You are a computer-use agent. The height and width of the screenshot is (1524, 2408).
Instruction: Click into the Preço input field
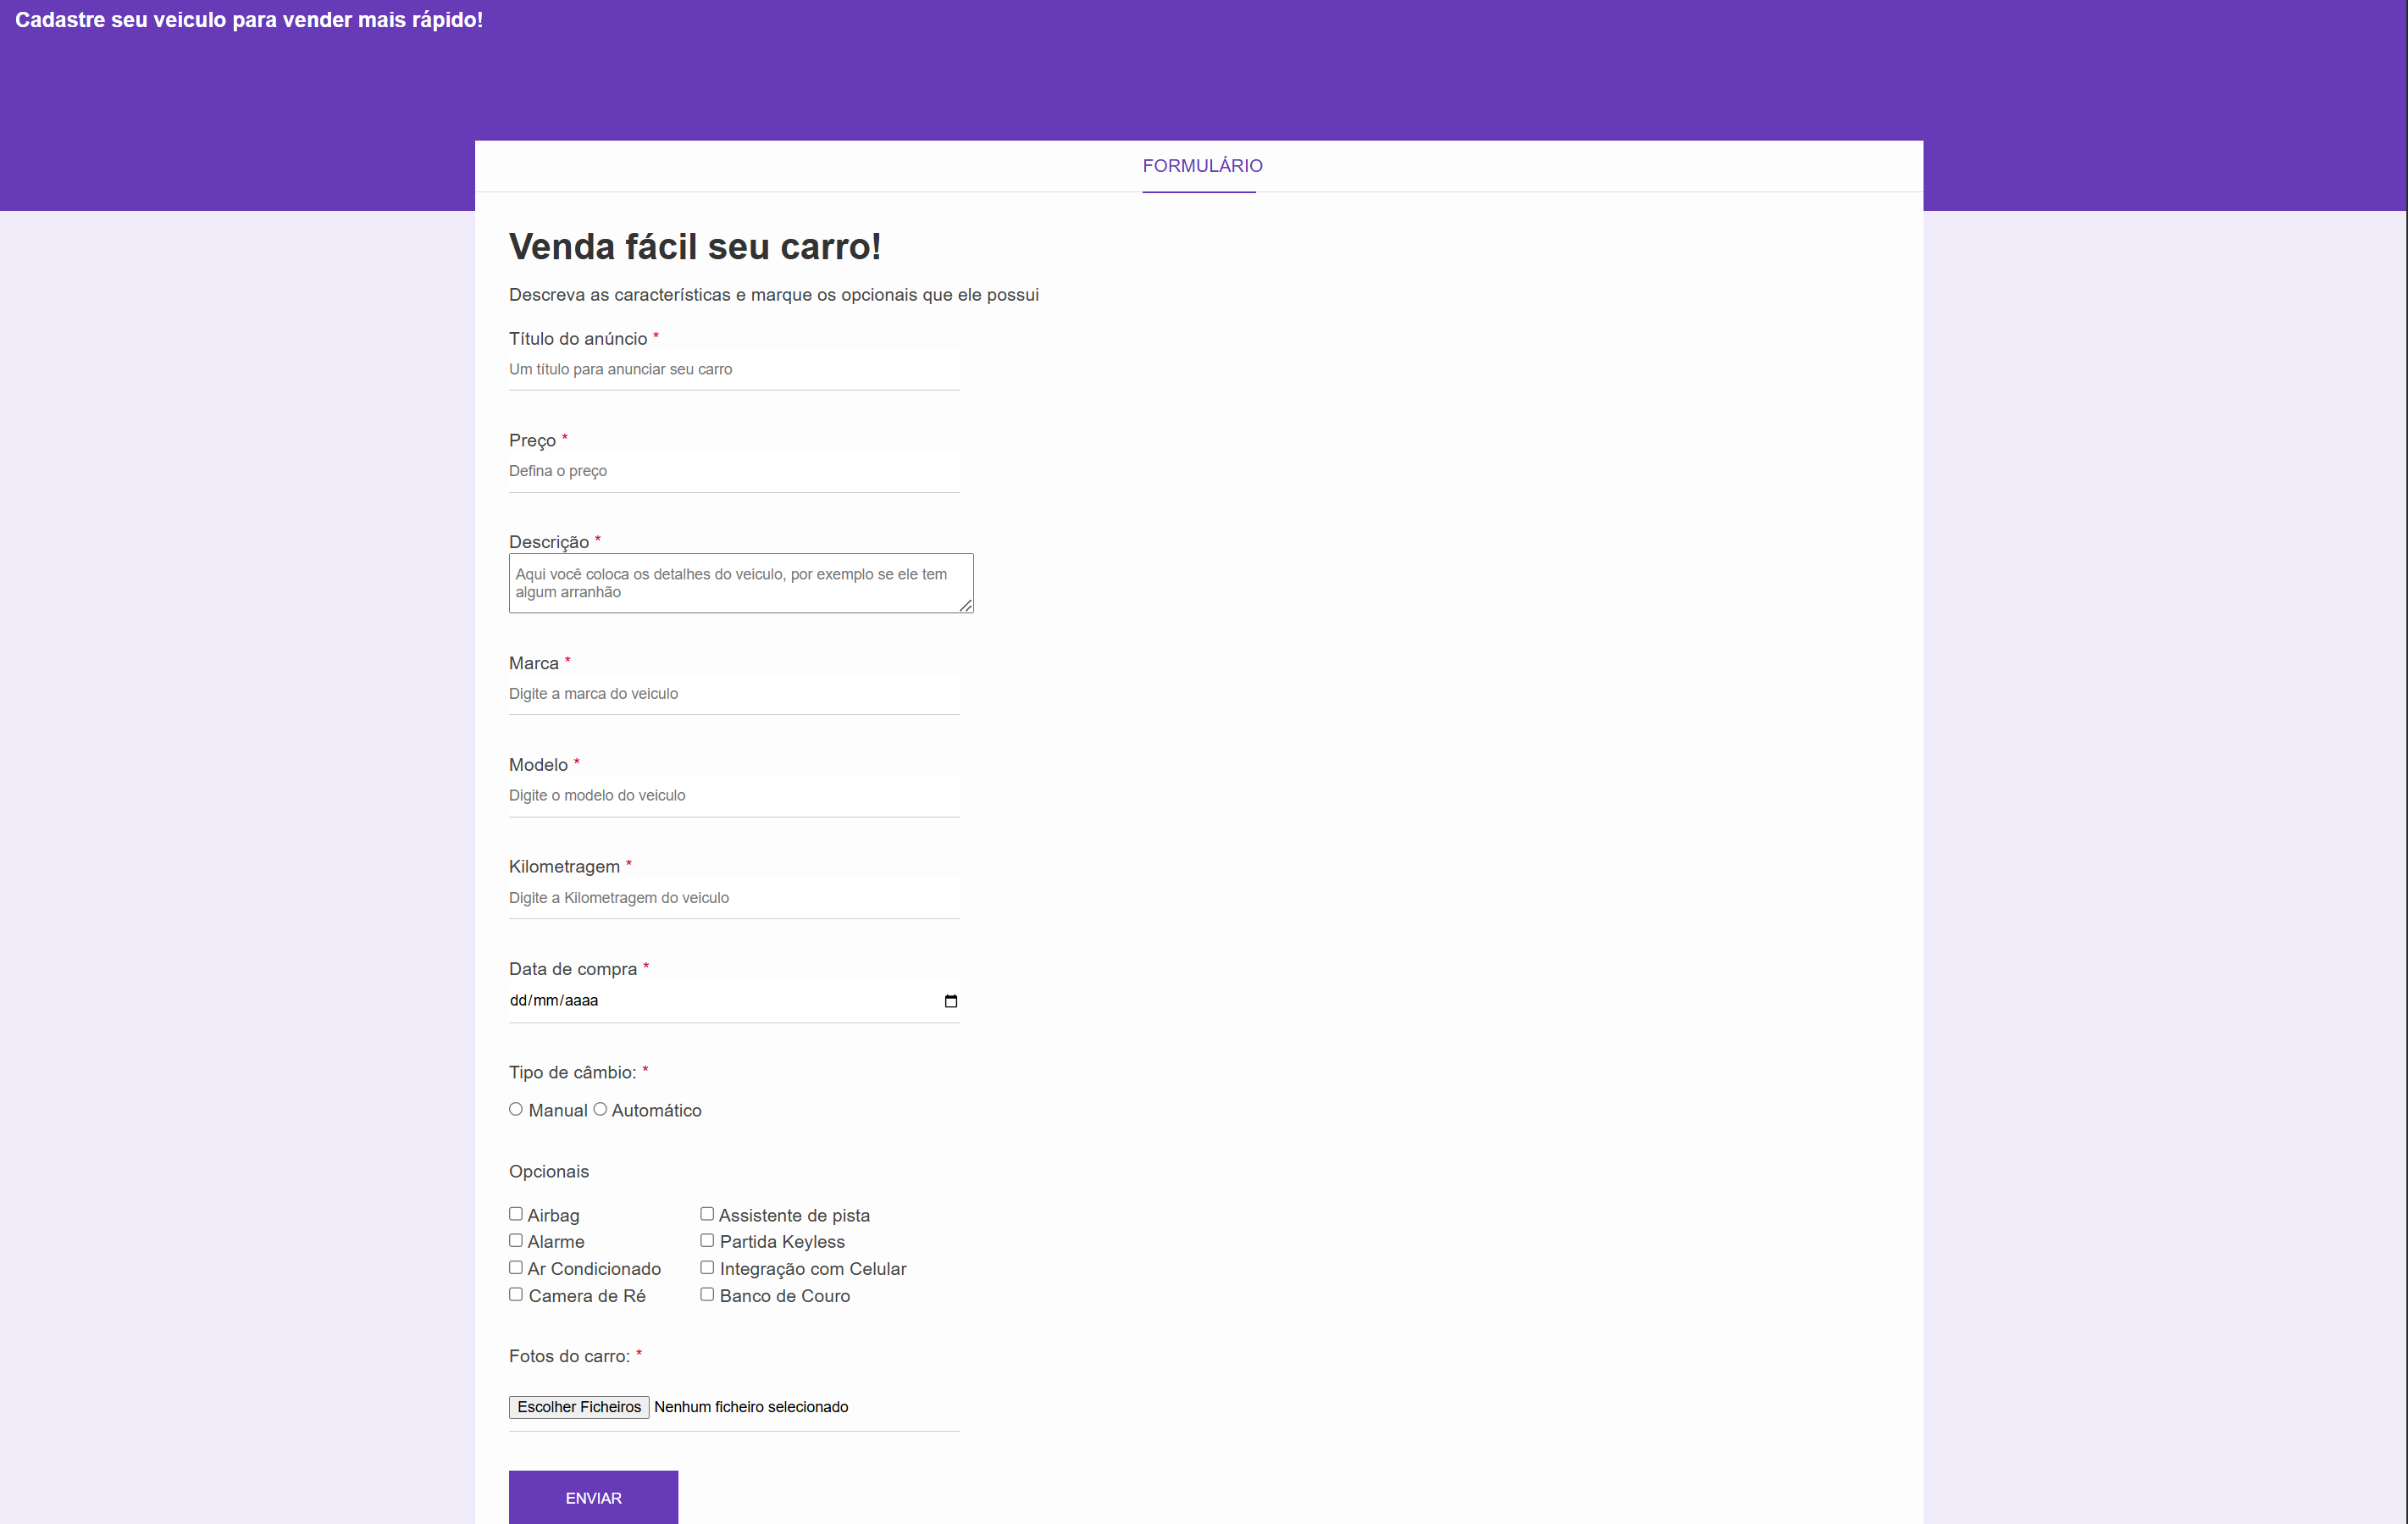pos(733,471)
